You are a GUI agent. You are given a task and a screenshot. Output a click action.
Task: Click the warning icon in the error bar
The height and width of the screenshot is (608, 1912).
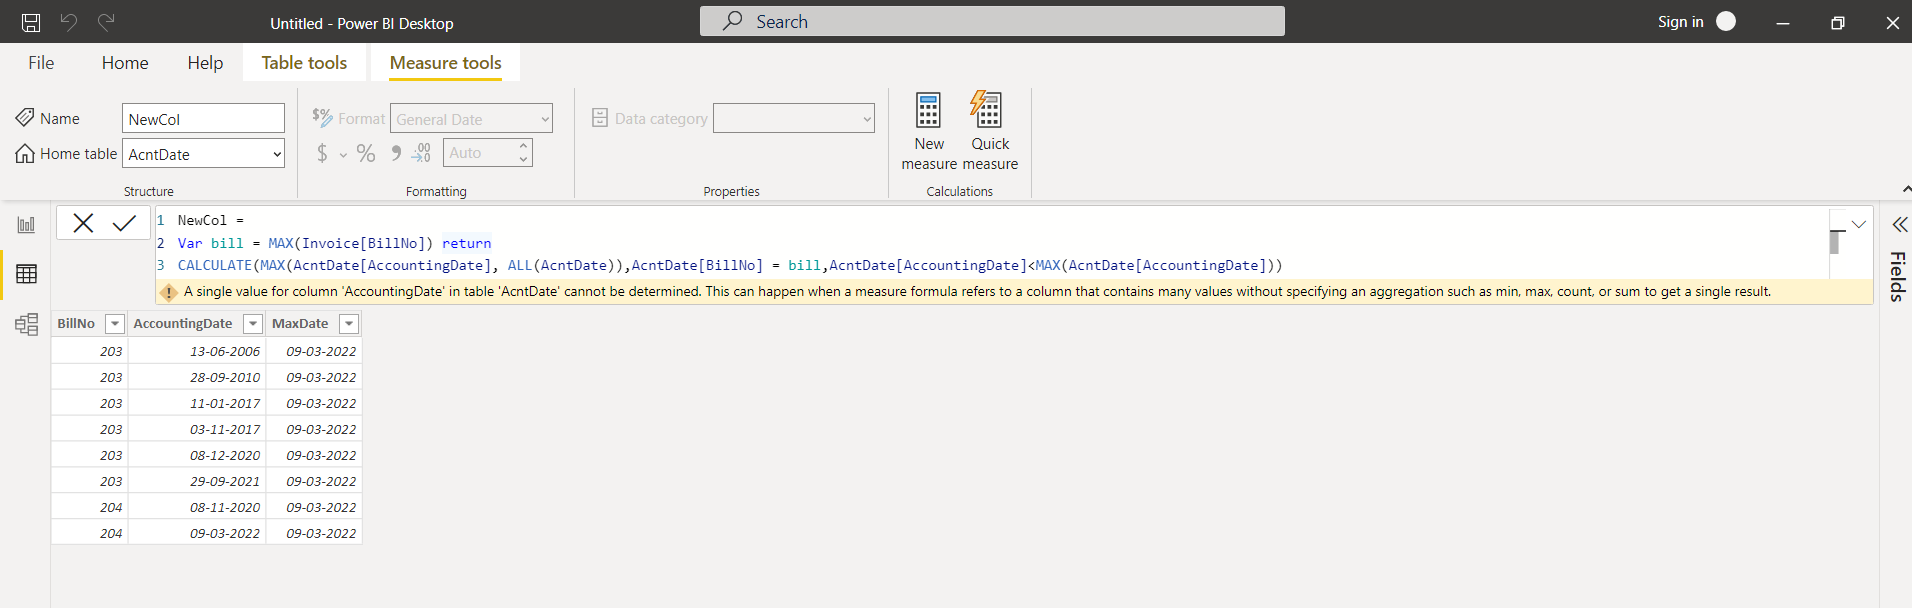168,292
